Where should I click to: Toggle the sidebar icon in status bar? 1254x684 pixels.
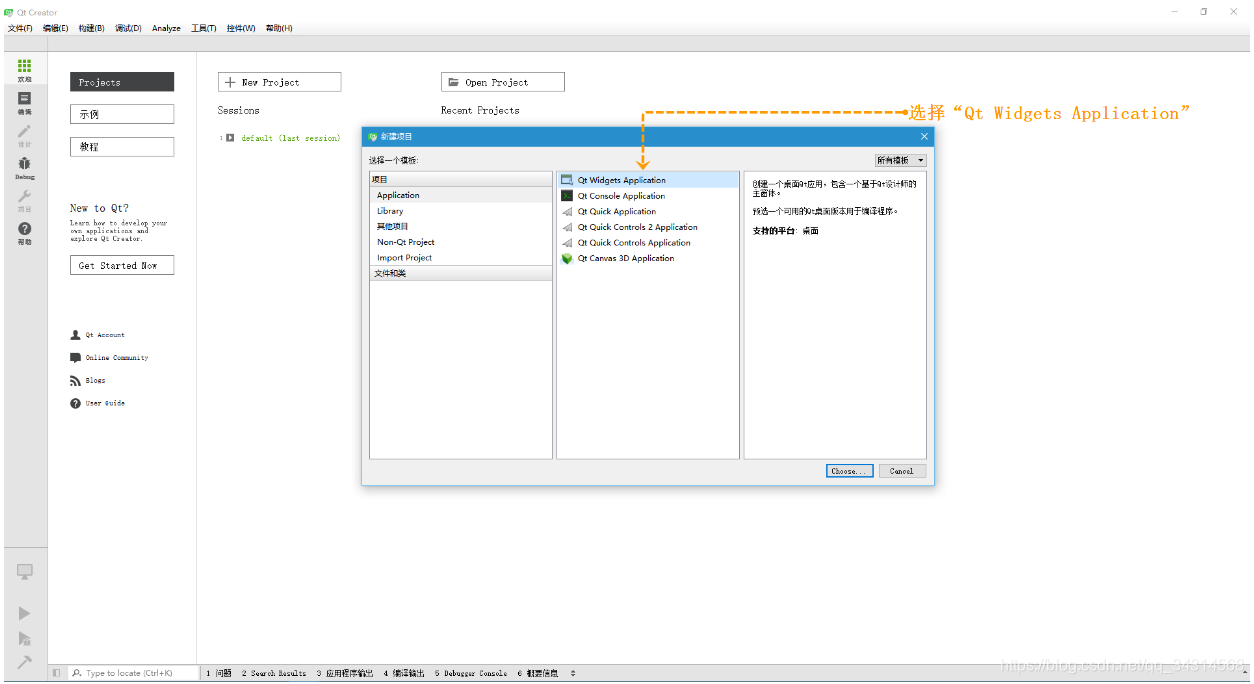point(56,673)
